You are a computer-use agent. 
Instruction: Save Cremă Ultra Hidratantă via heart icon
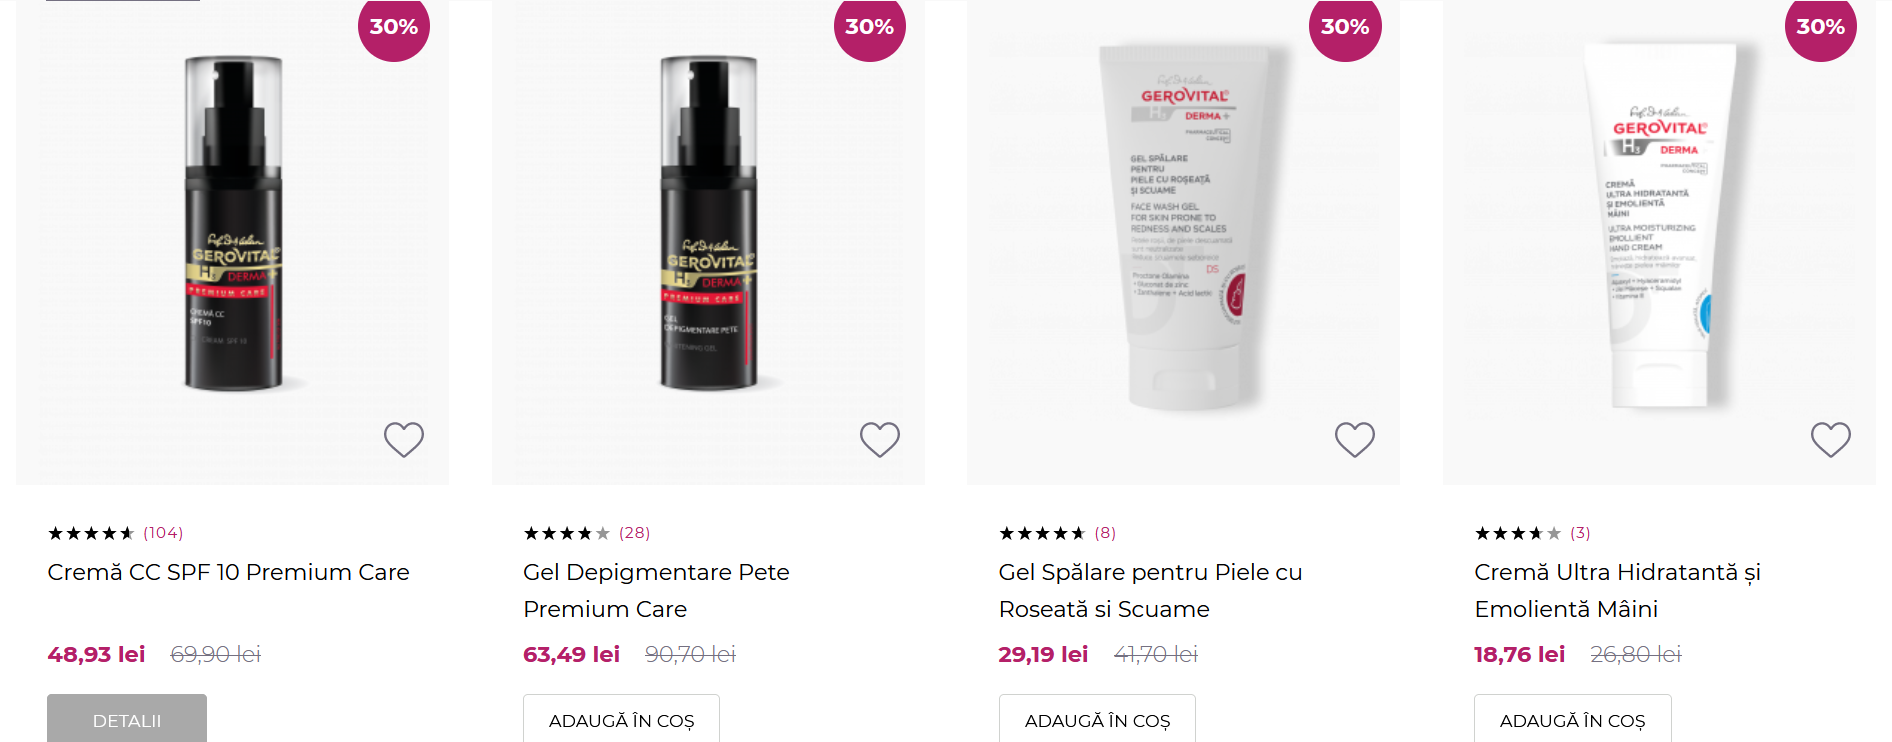click(1831, 439)
